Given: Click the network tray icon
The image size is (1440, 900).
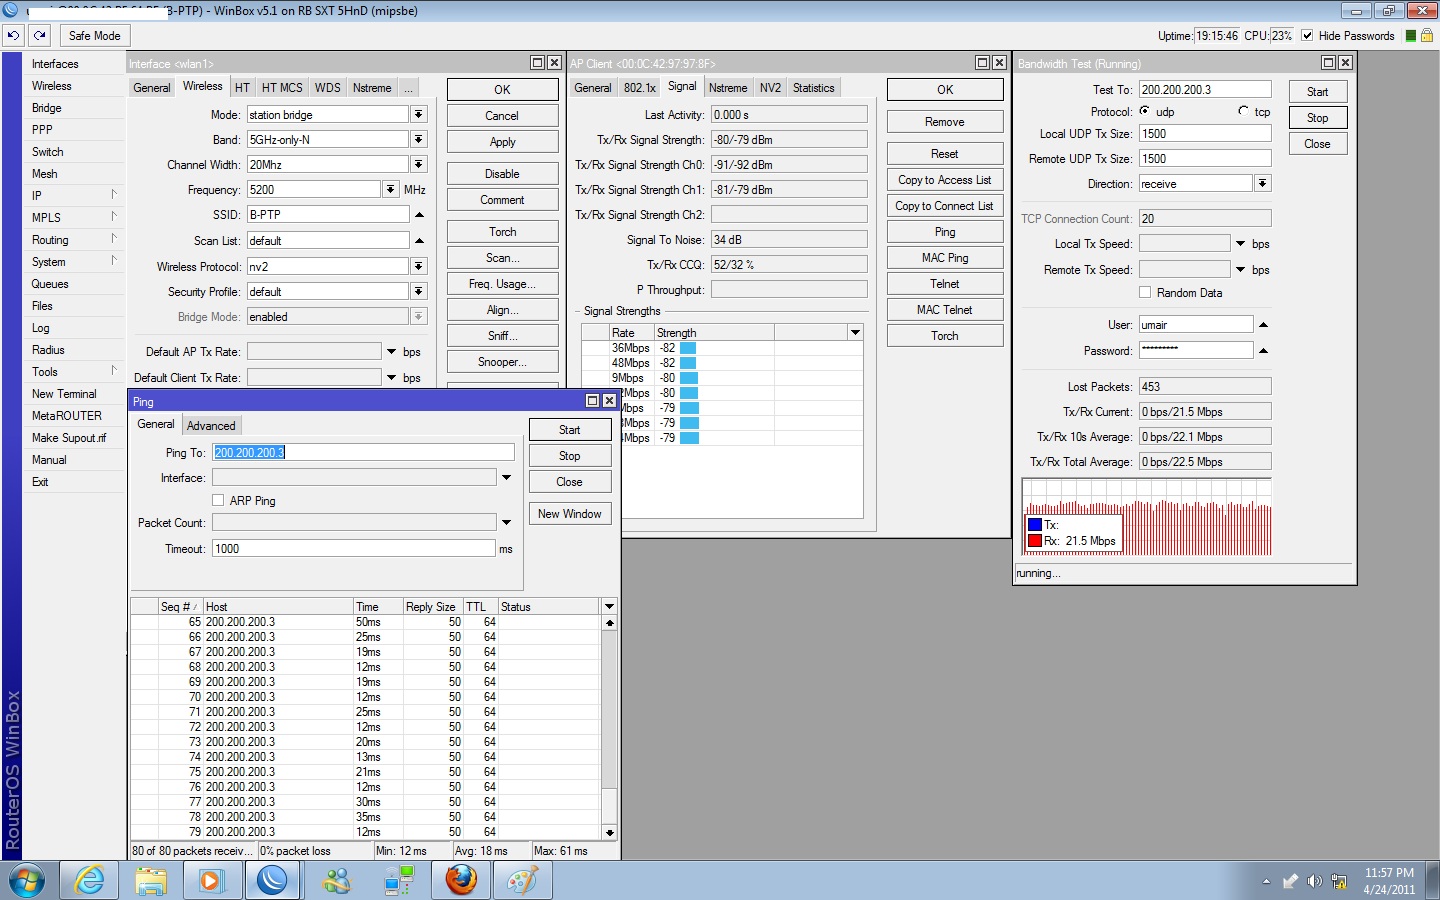Looking at the screenshot, I should (1340, 881).
